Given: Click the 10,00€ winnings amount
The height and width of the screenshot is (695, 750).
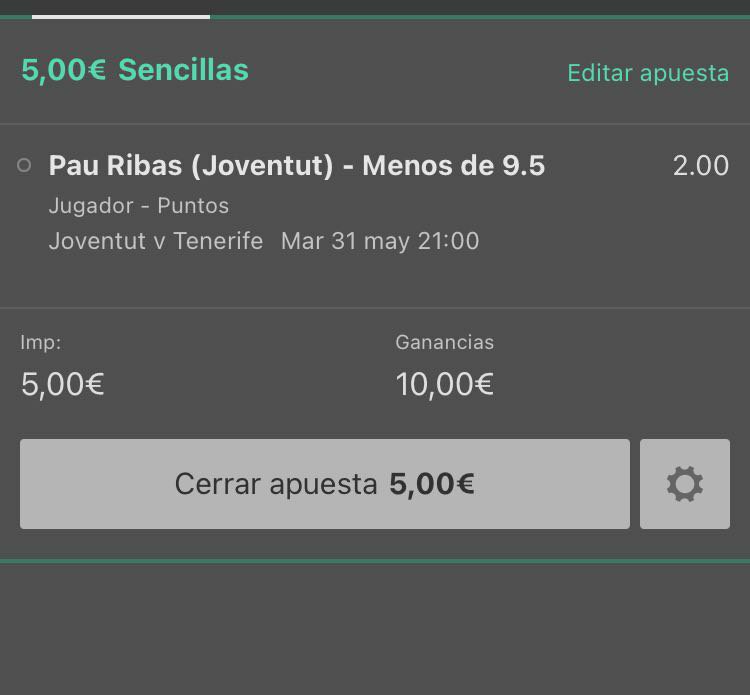Looking at the screenshot, I should click(444, 384).
